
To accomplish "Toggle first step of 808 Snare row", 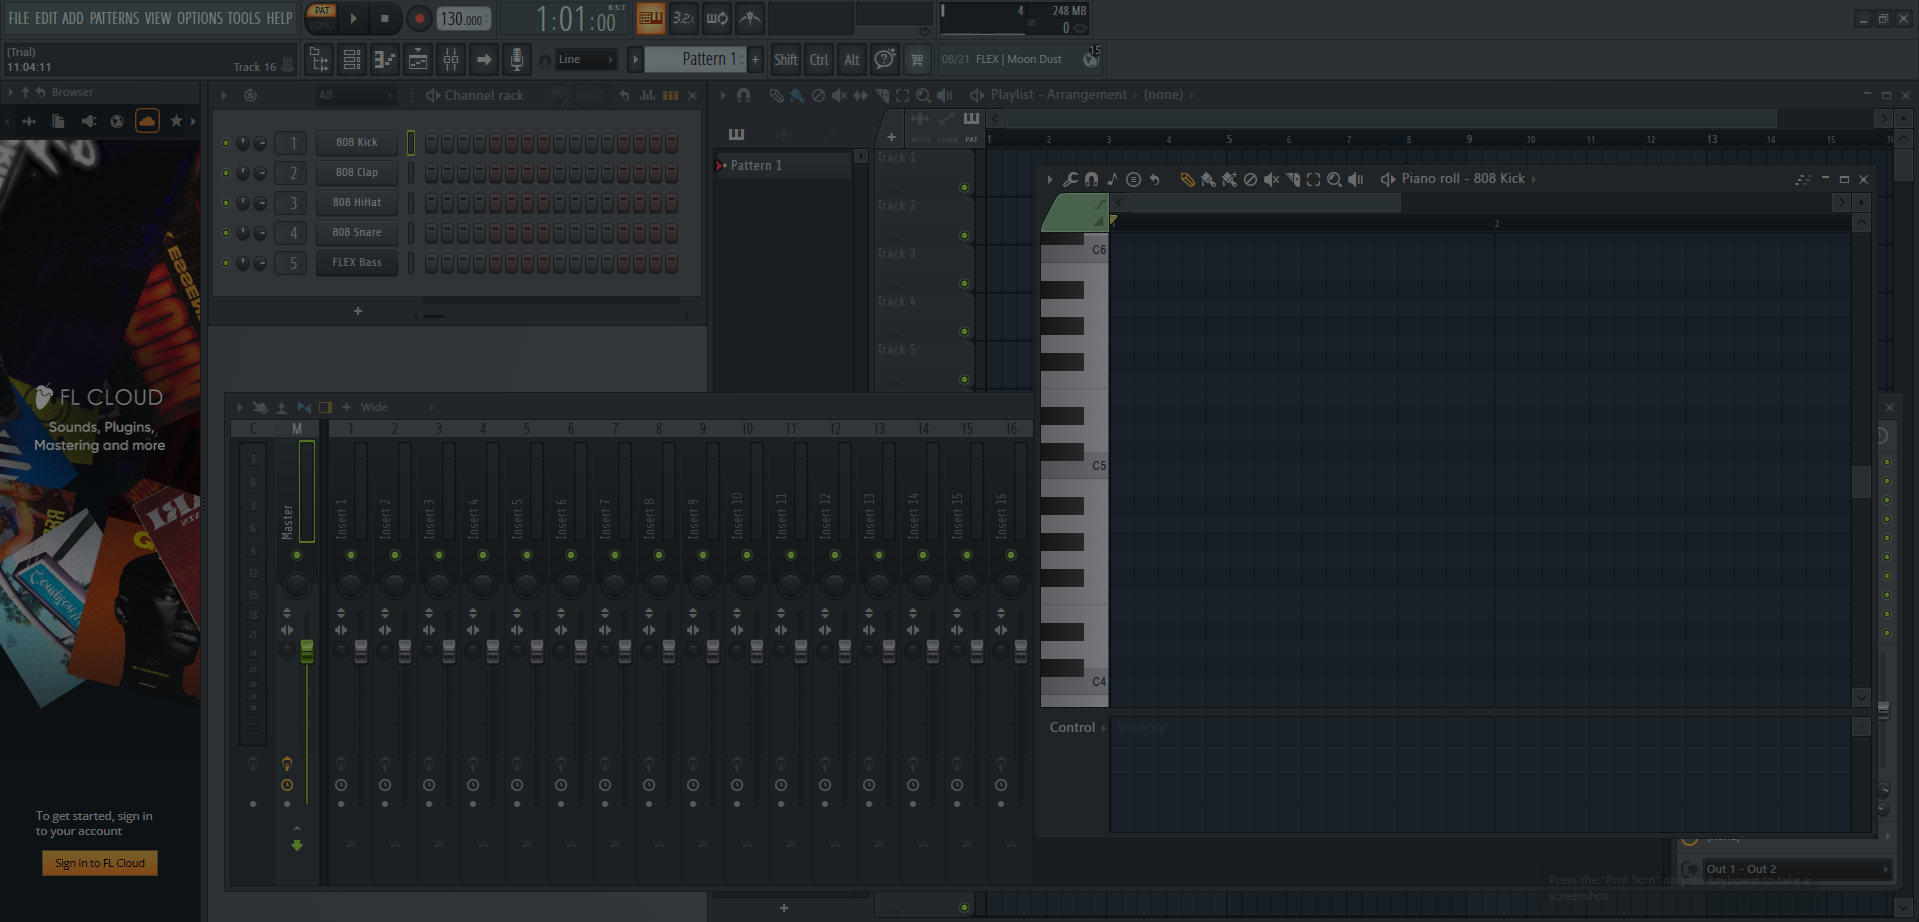I will click(431, 233).
